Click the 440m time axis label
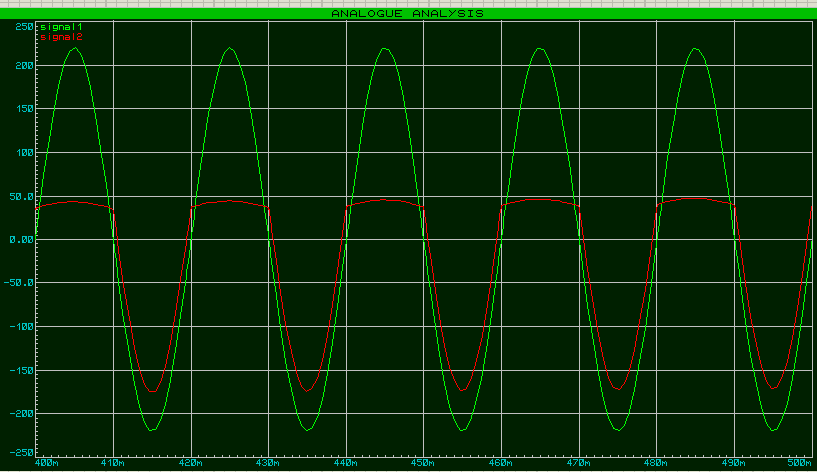 click(x=345, y=463)
